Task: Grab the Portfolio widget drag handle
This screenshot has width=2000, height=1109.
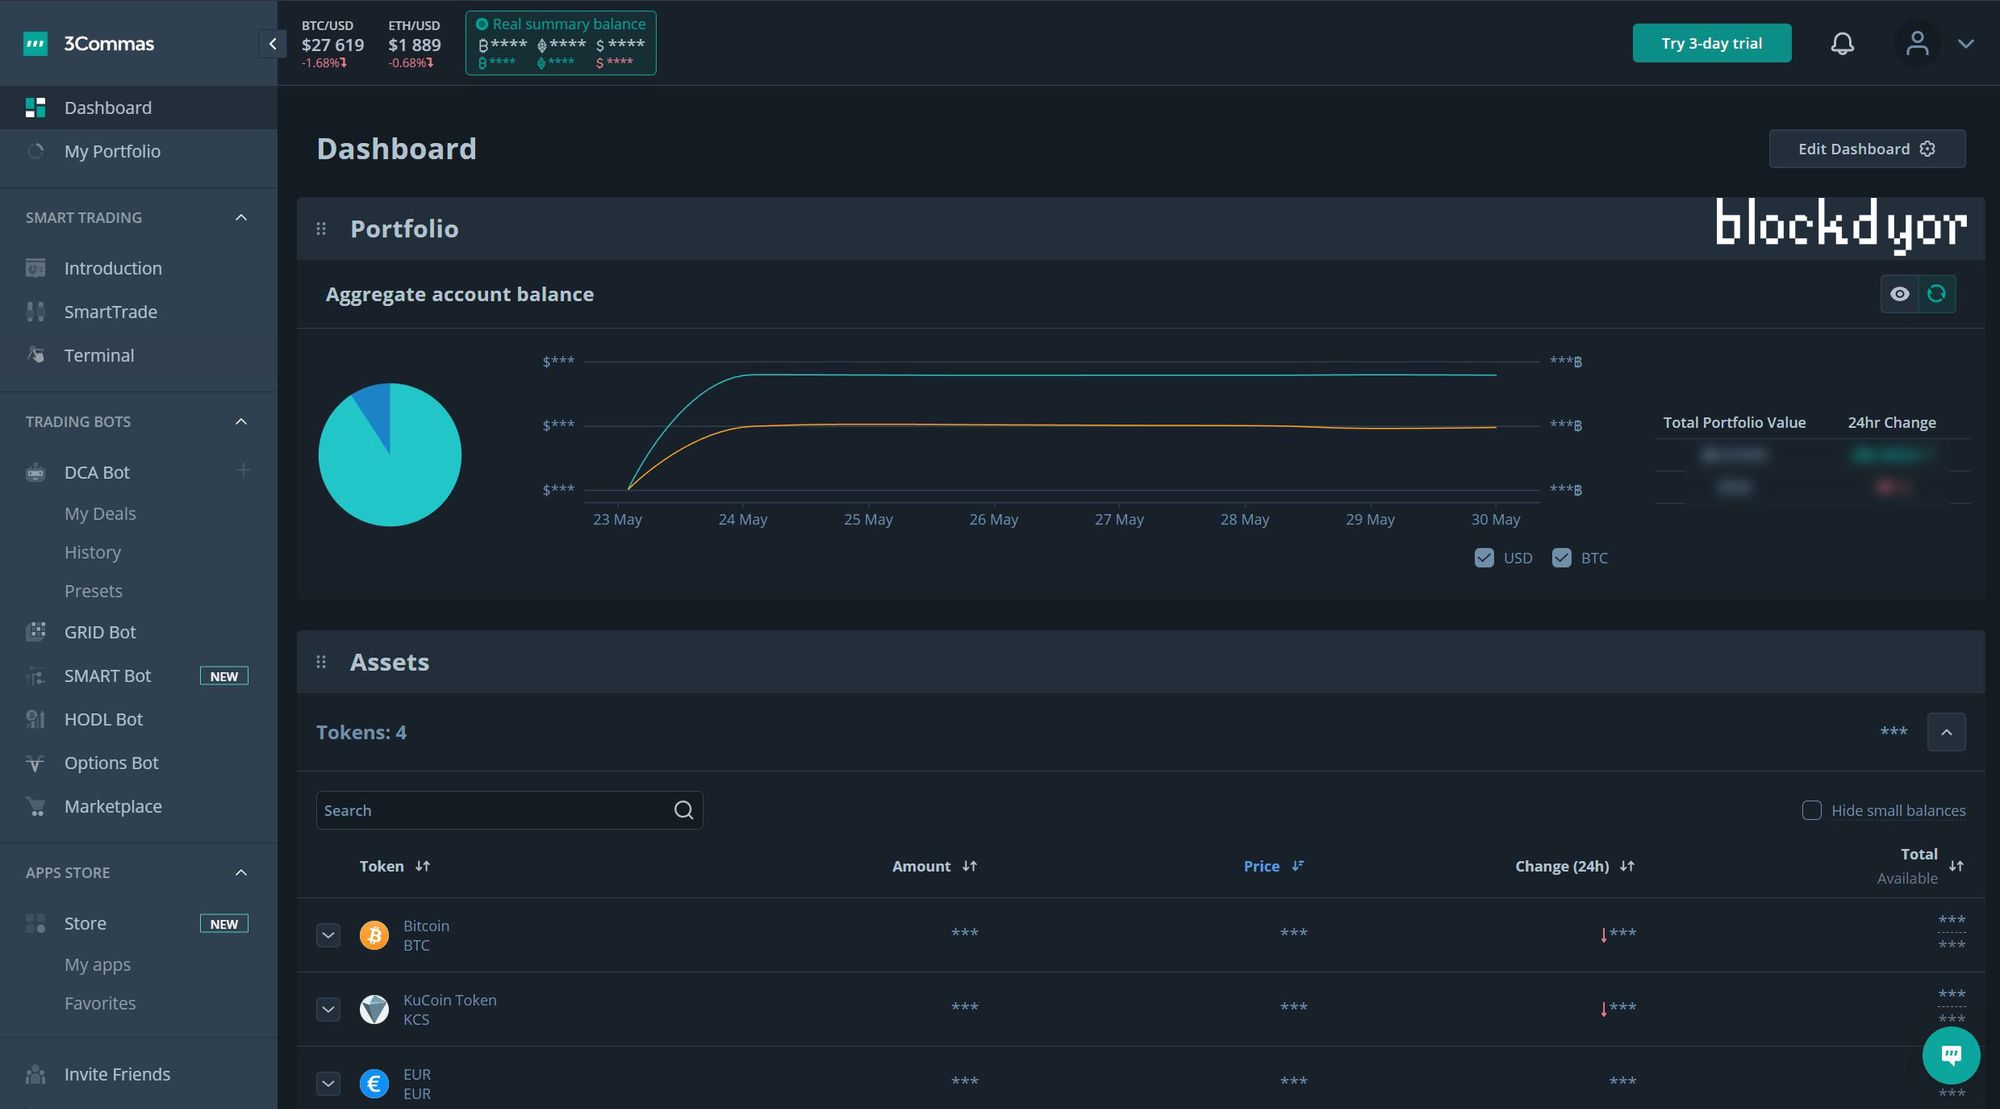Action: [321, 229]
